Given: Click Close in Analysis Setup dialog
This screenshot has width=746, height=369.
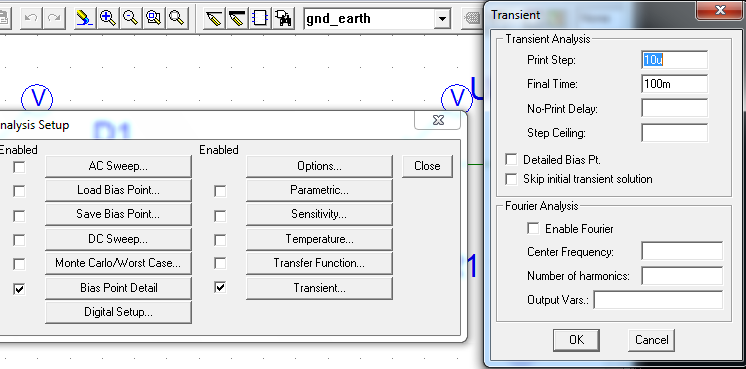Looking at the screenshot, I should 427,166.
